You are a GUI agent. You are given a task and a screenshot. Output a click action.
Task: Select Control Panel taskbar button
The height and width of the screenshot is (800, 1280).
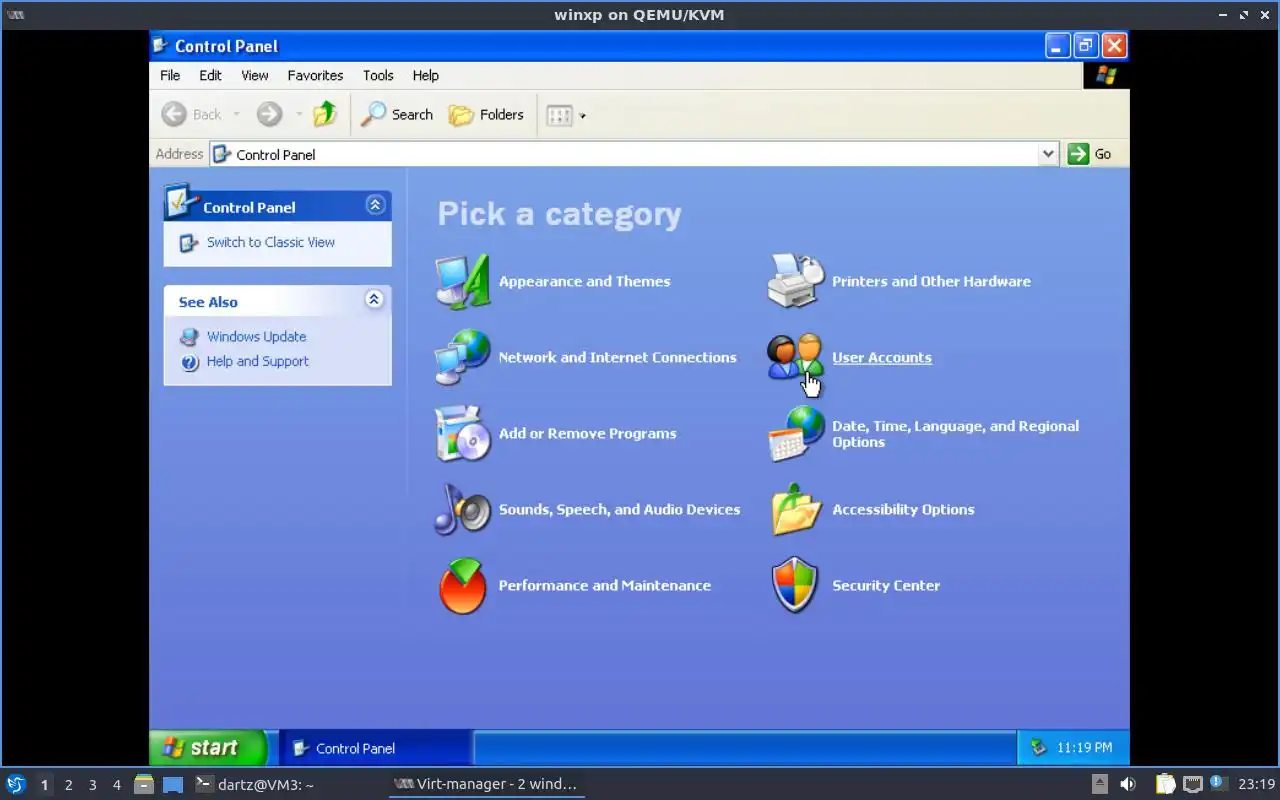374,748
